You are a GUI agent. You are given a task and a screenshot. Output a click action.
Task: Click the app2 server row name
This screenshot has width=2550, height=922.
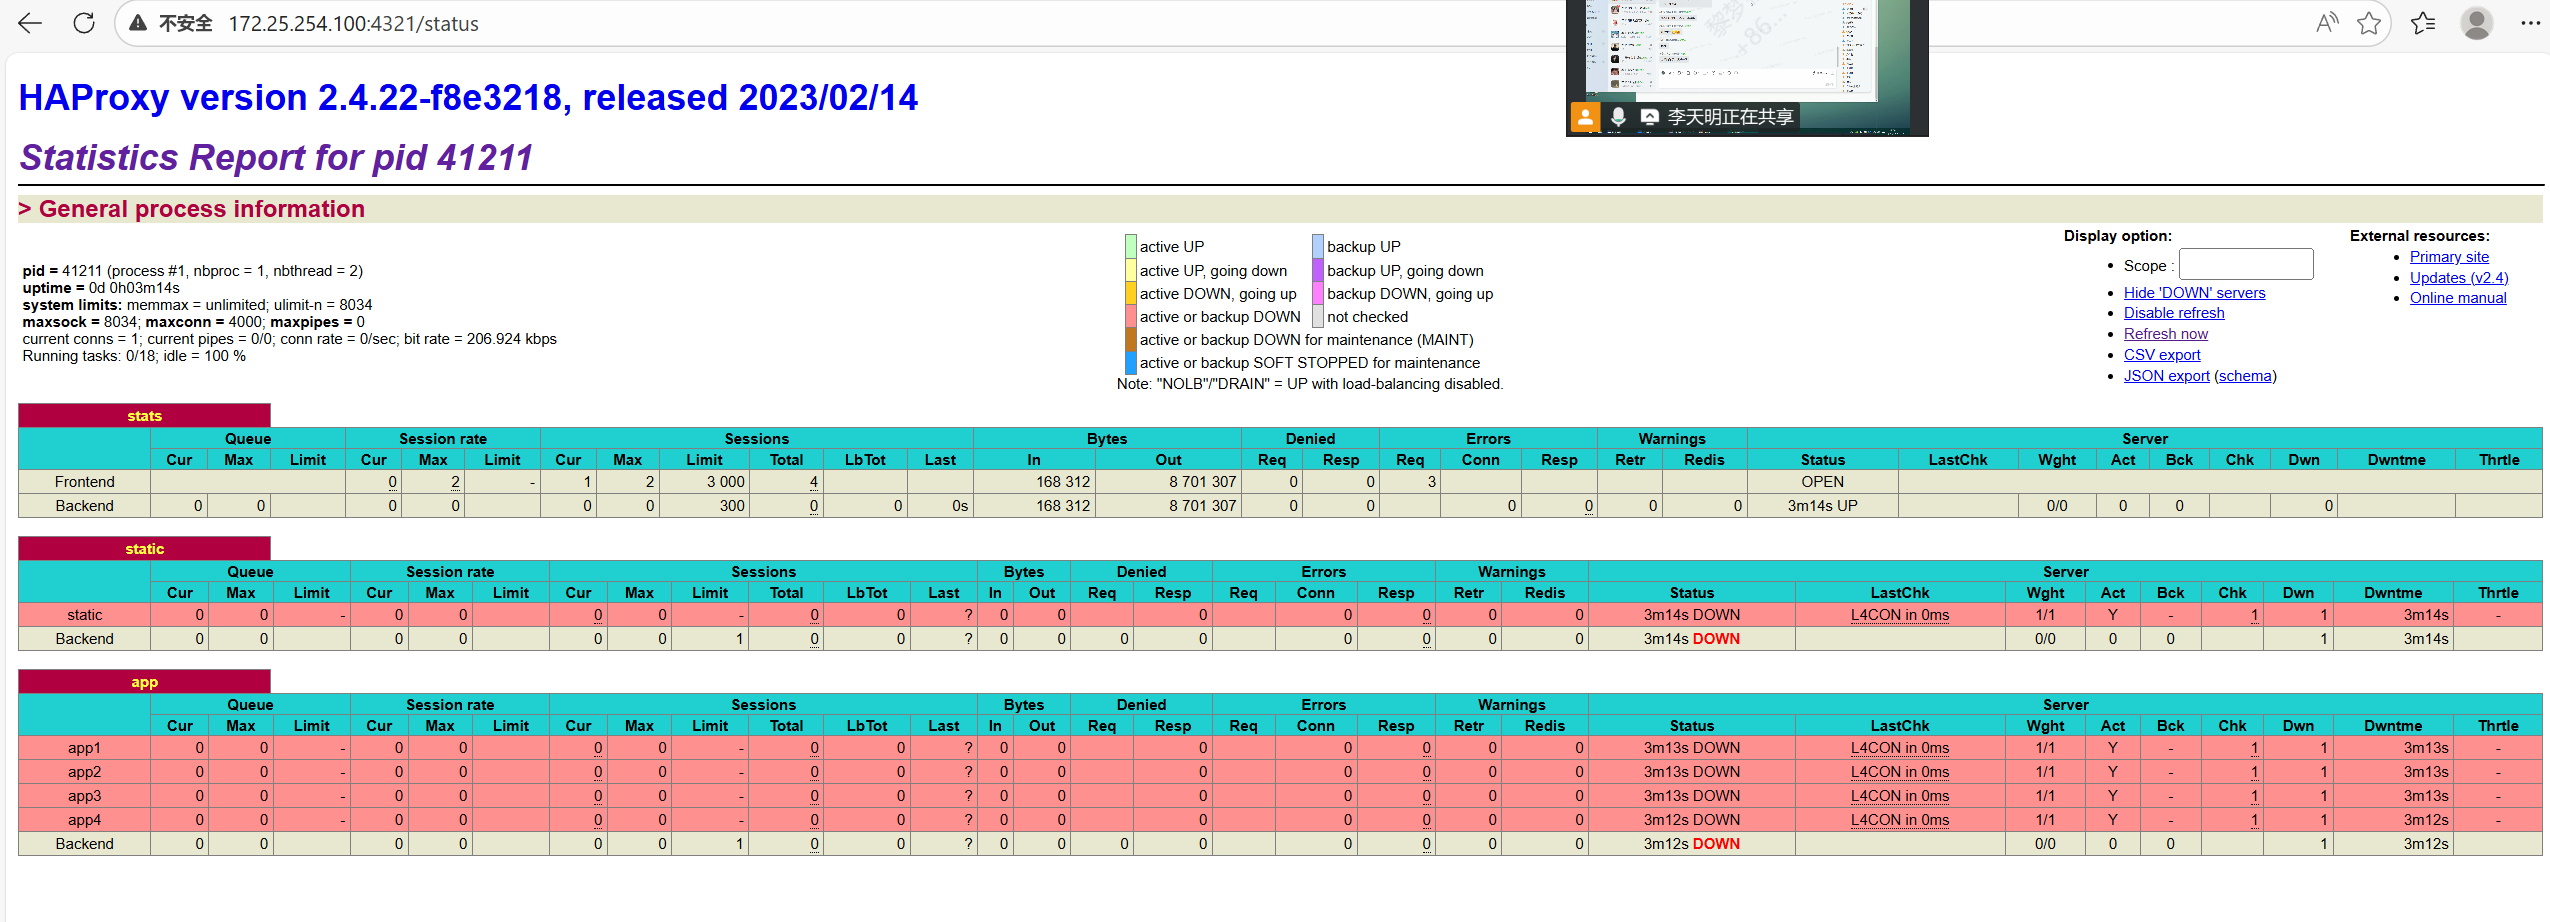85,772
